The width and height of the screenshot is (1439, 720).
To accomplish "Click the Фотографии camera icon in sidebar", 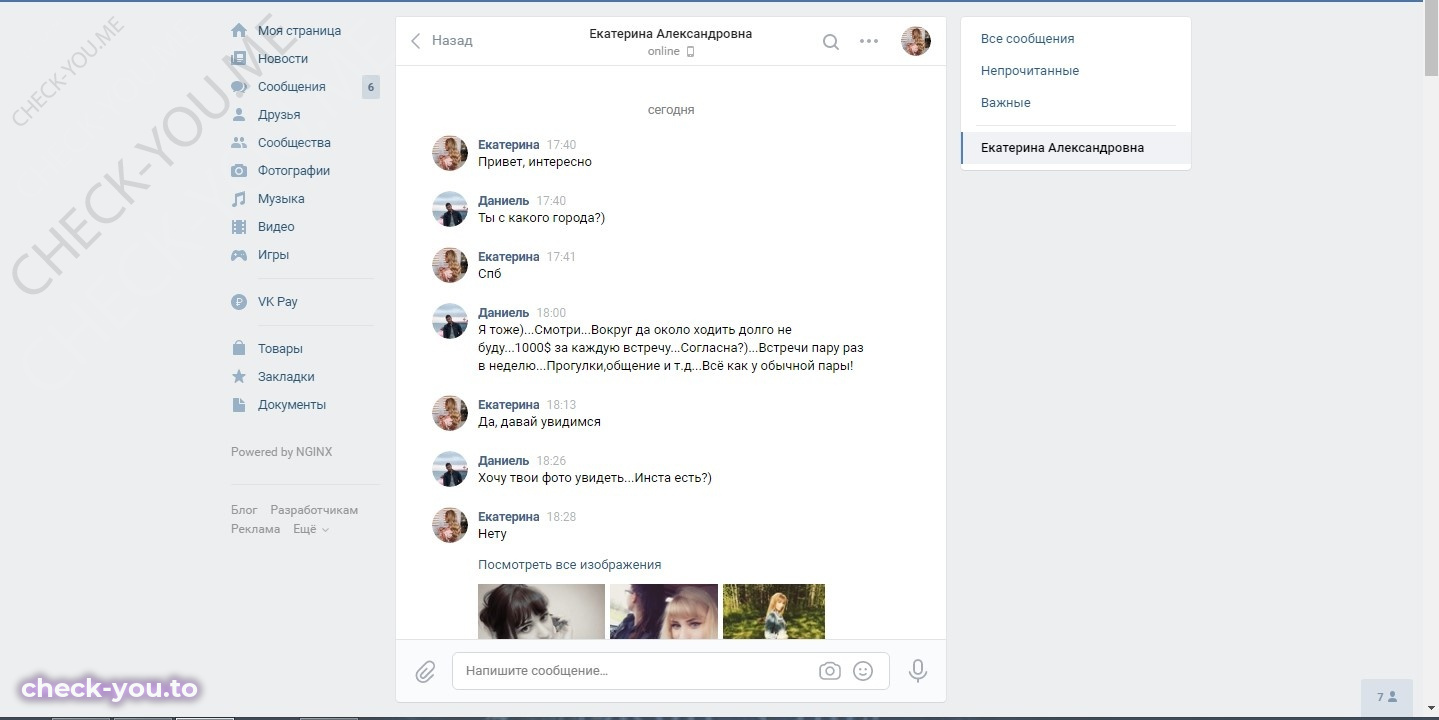I will tap(239, 171).
